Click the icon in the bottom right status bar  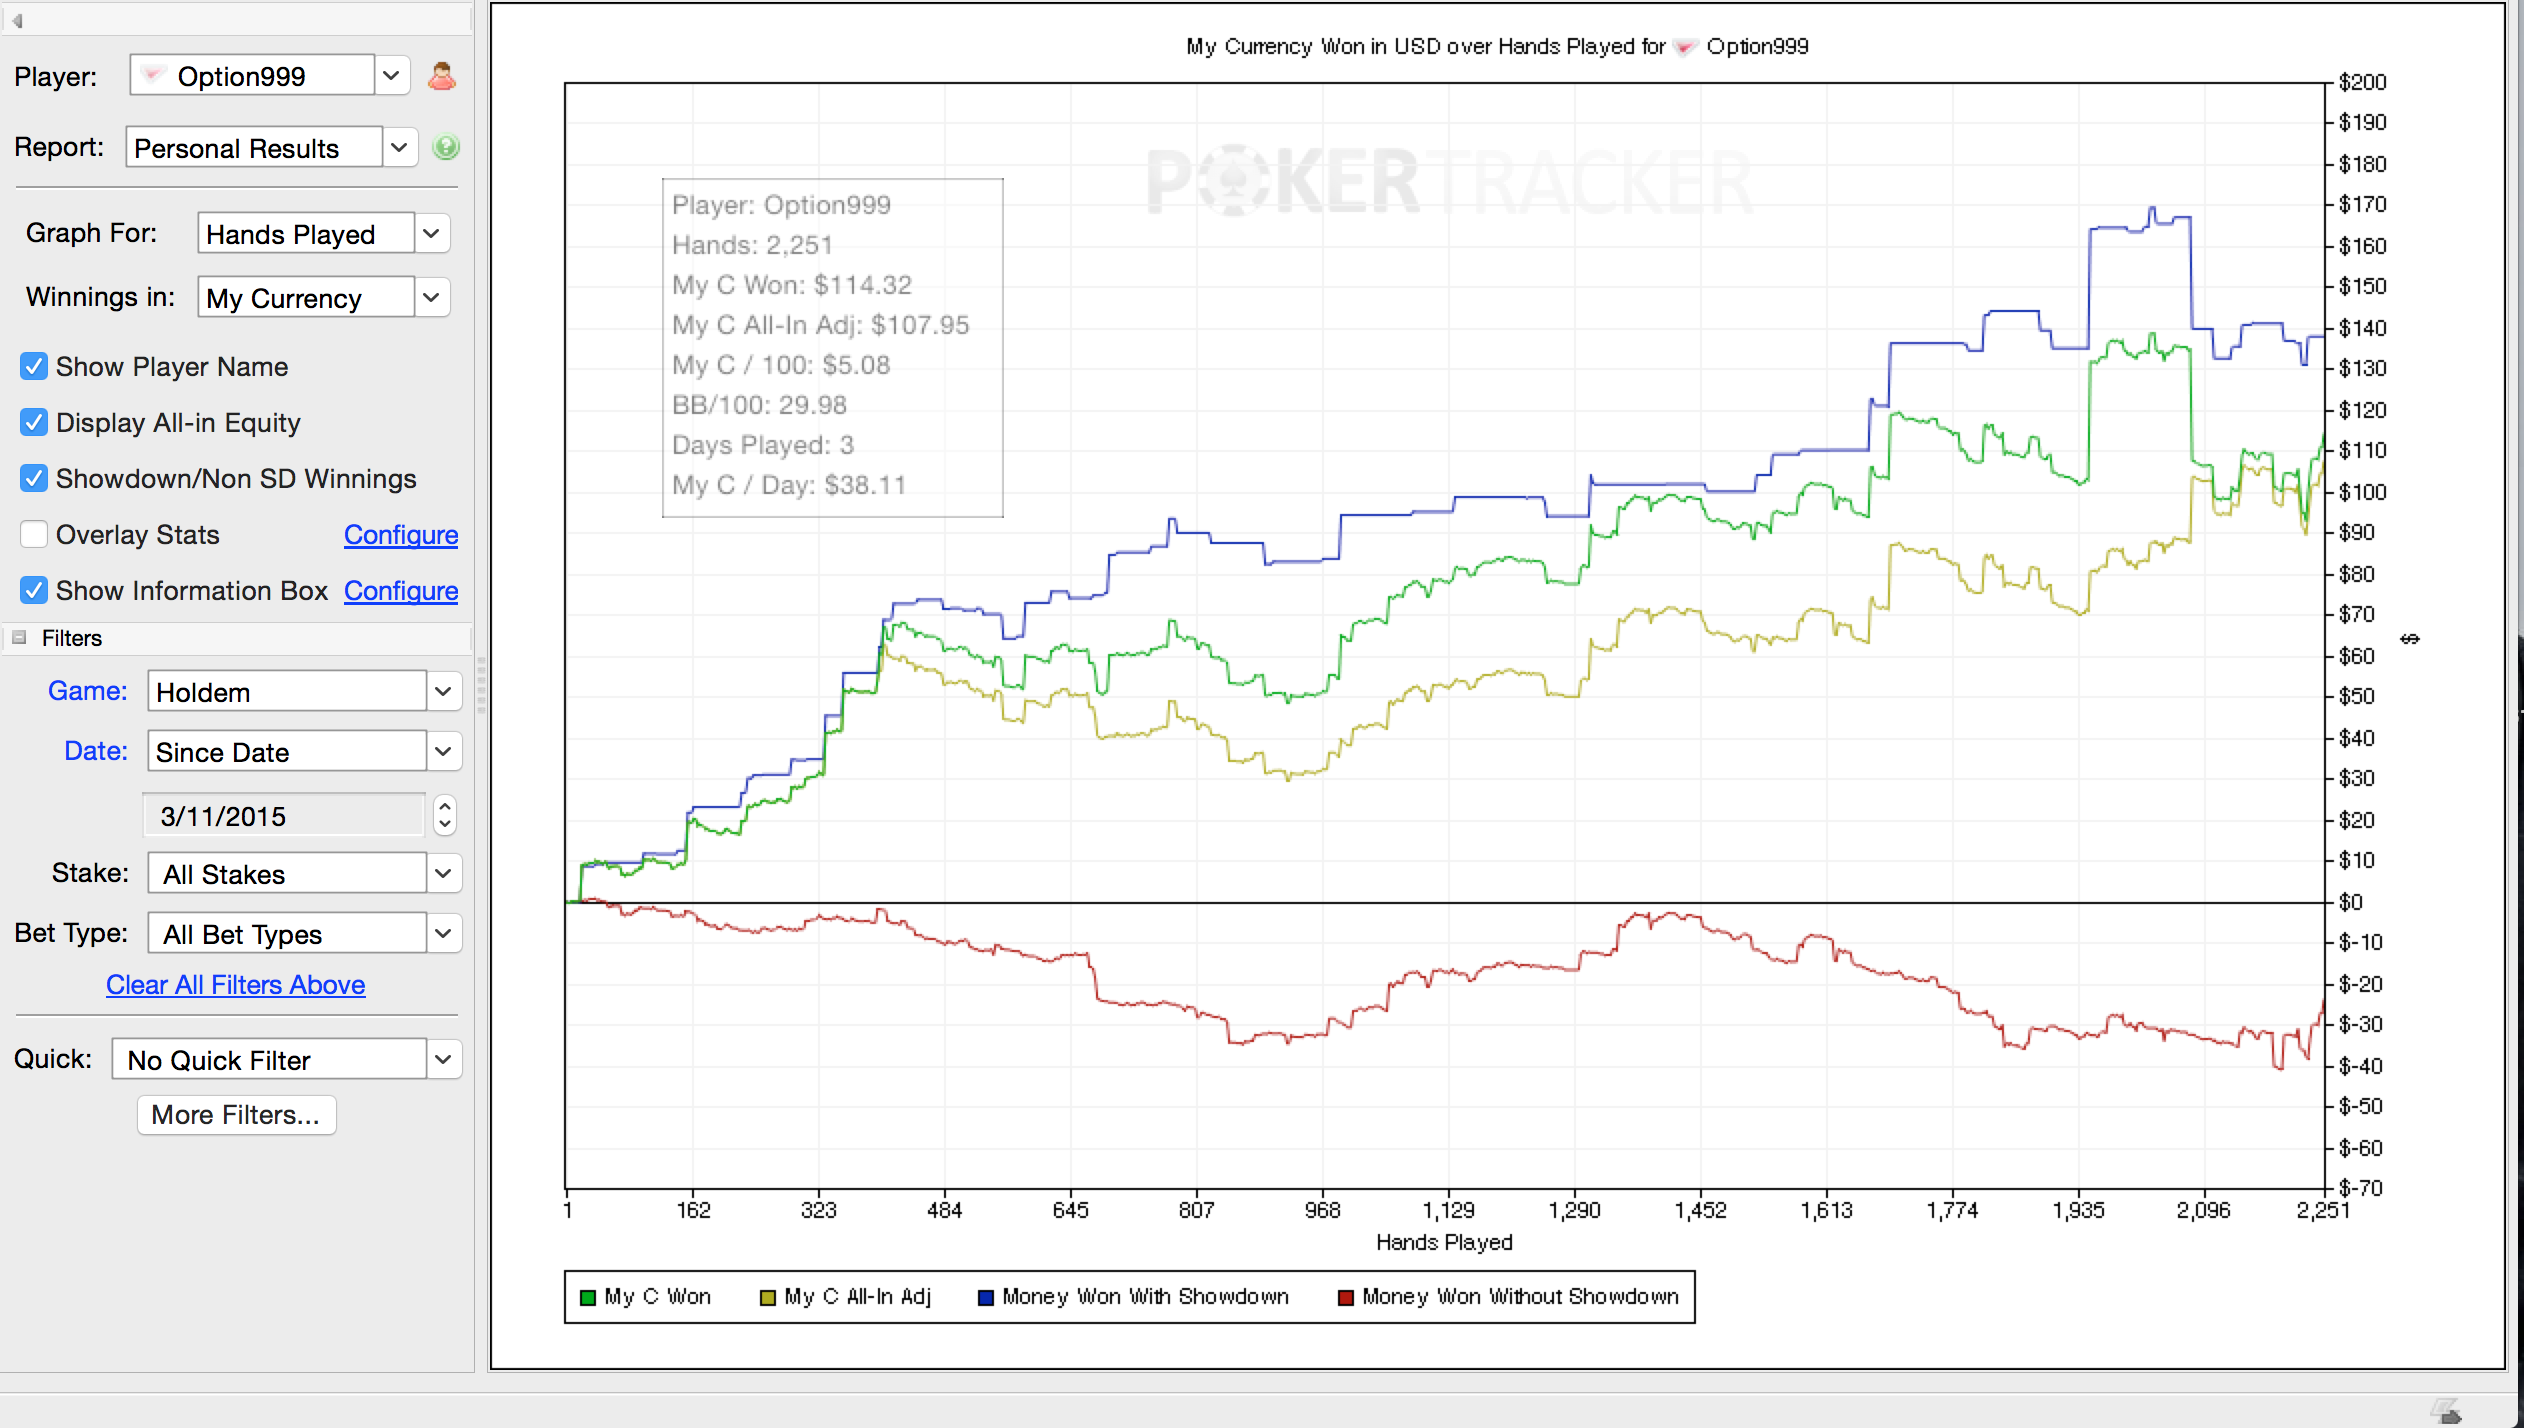(x=2447, y=1412)
